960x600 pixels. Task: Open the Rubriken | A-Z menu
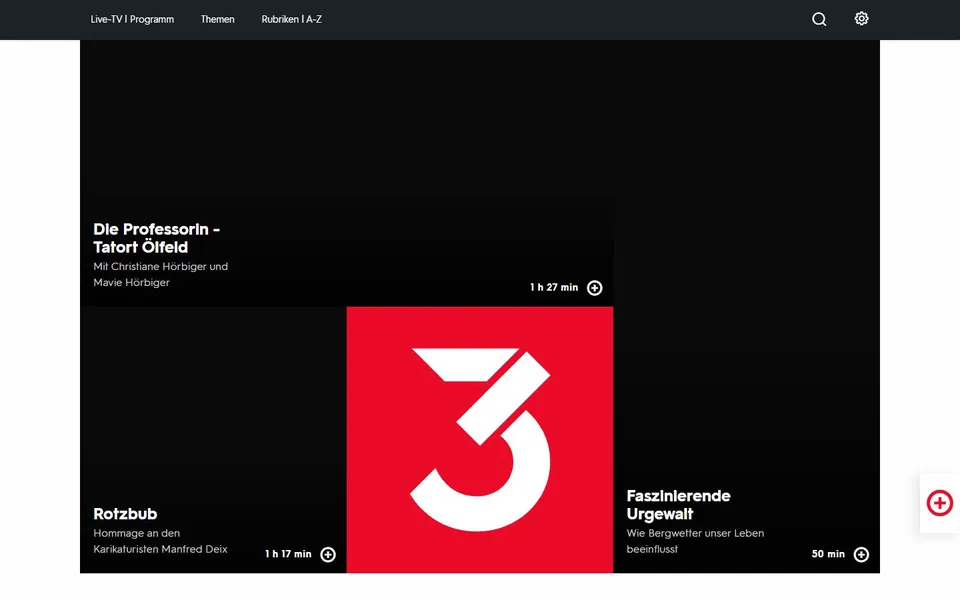[x=291, y=20]
